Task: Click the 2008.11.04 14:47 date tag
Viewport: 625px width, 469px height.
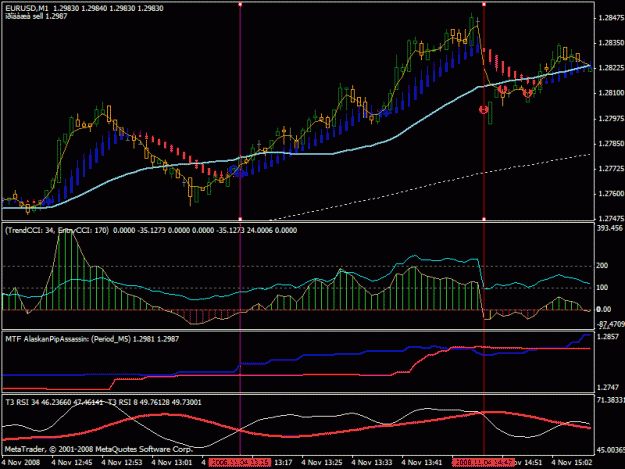Action: (483, 463)
